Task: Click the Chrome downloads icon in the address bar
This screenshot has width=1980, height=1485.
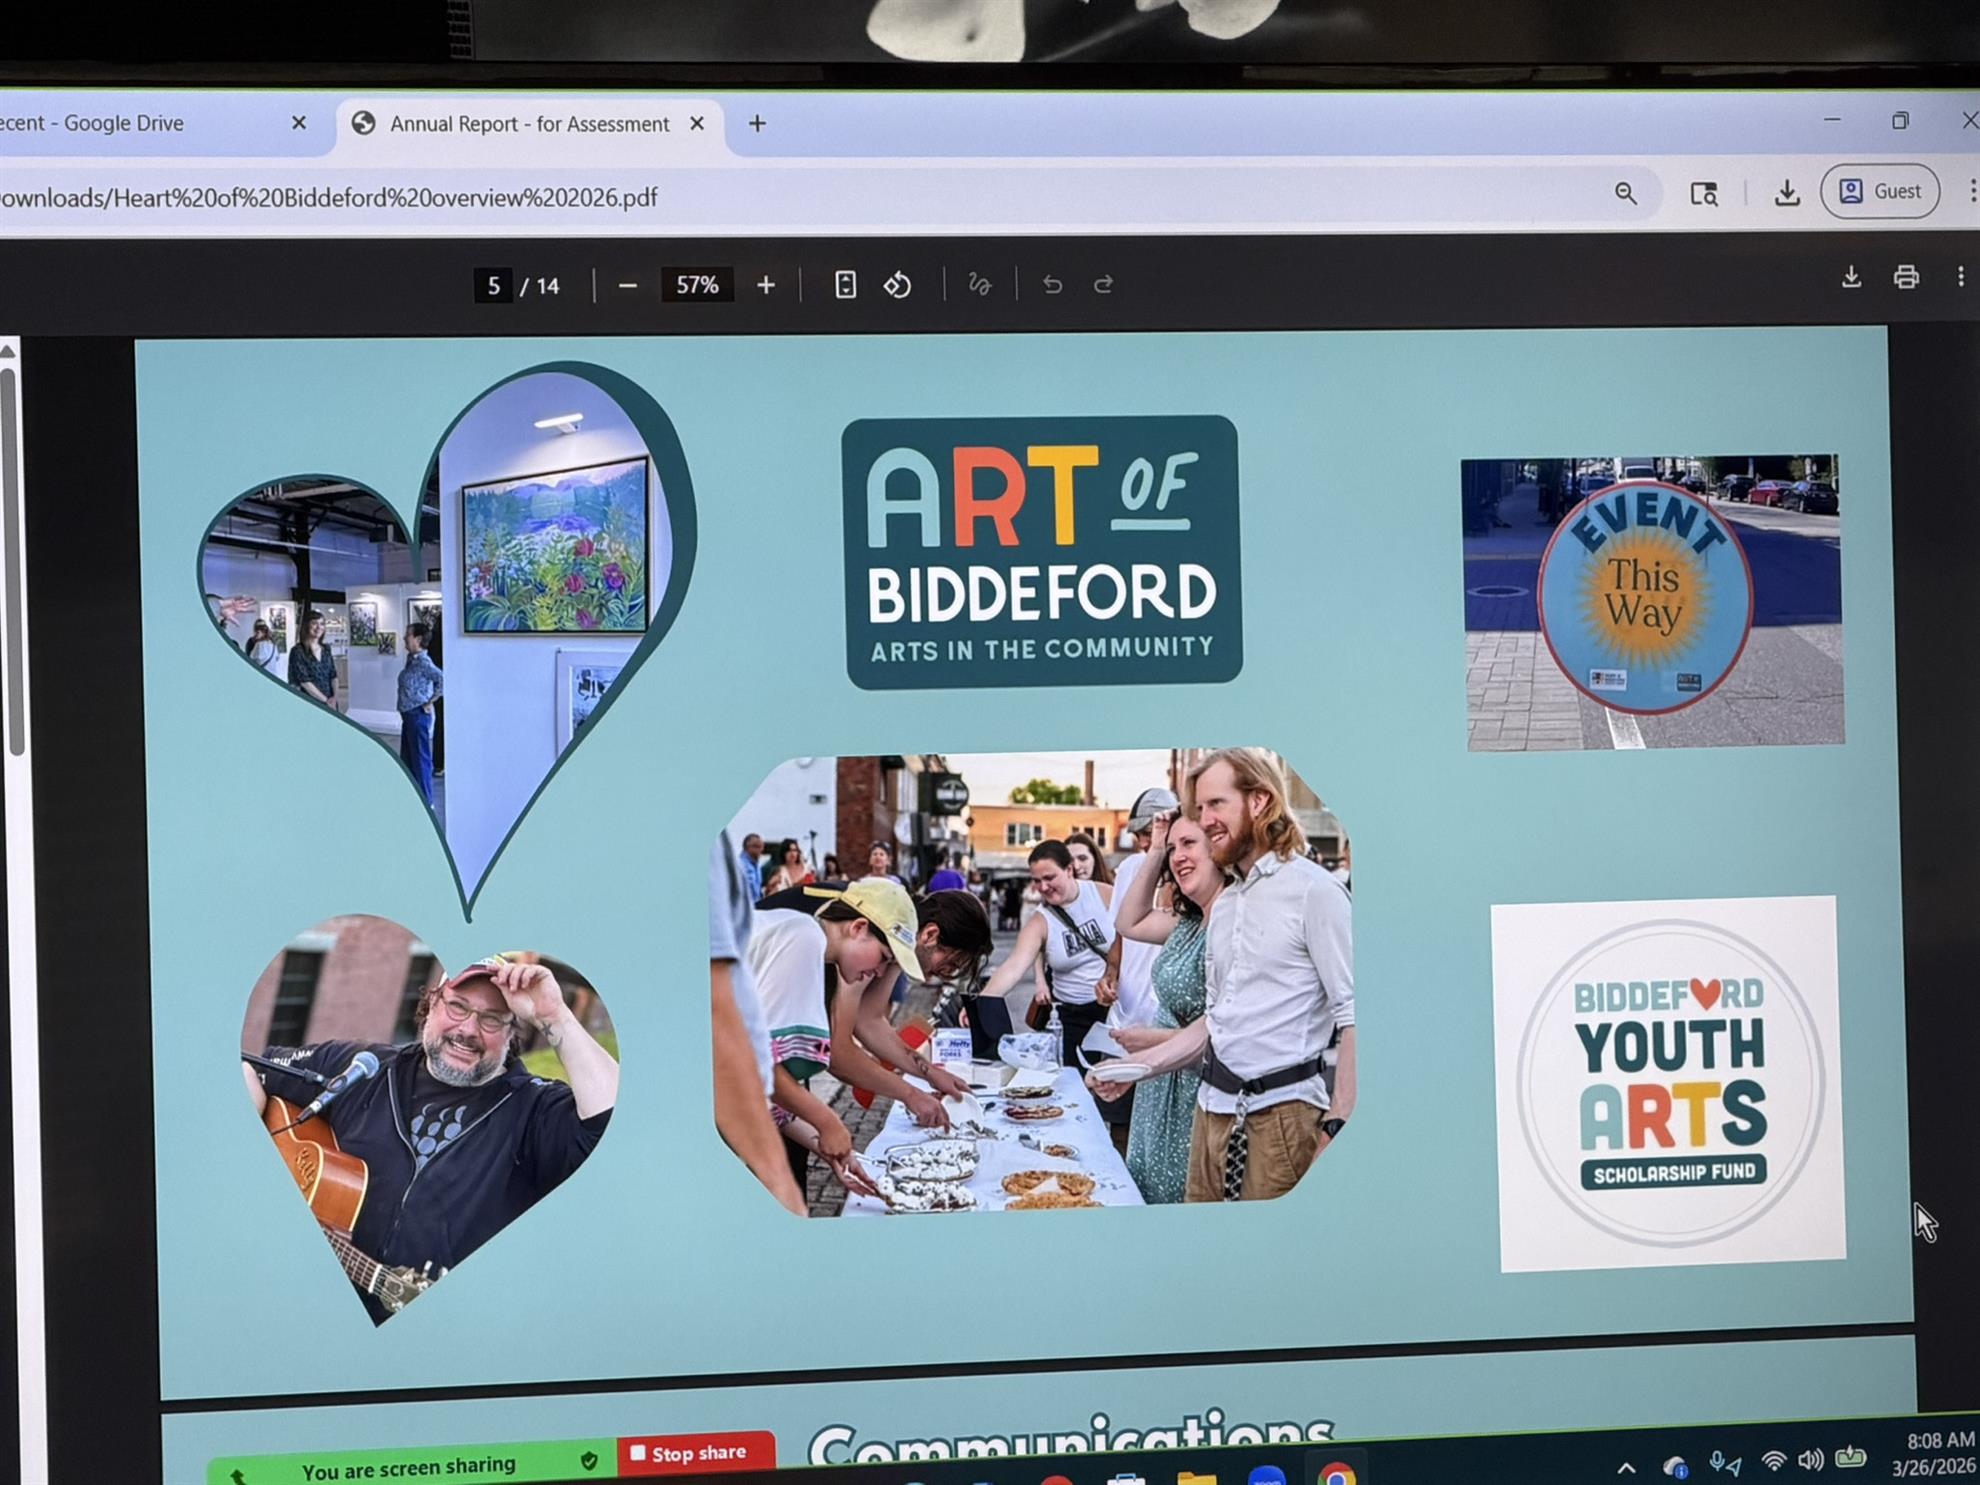Action: point(1787,192)
